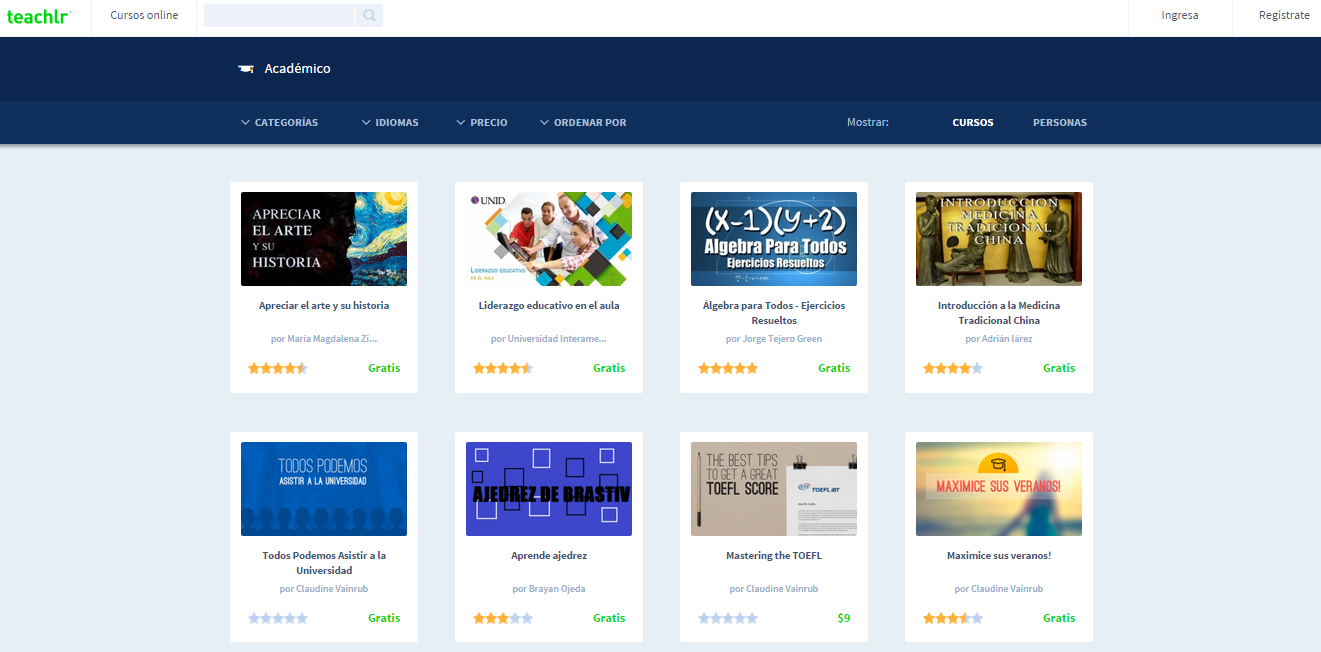
Task: Click the Regístrate sign-up link
Action: click(1283, 16)
